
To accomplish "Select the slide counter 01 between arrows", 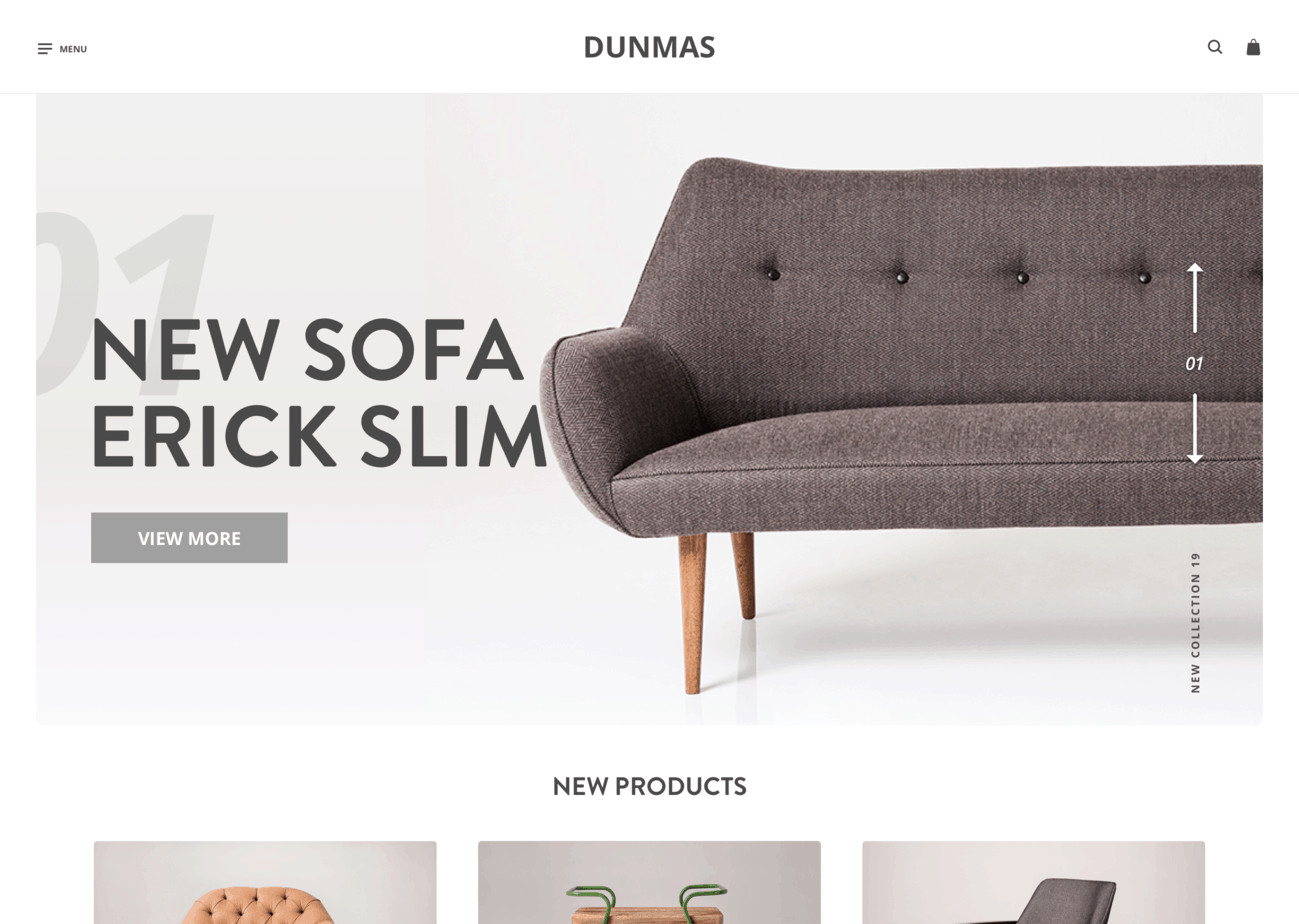I will coord(1194,364).
